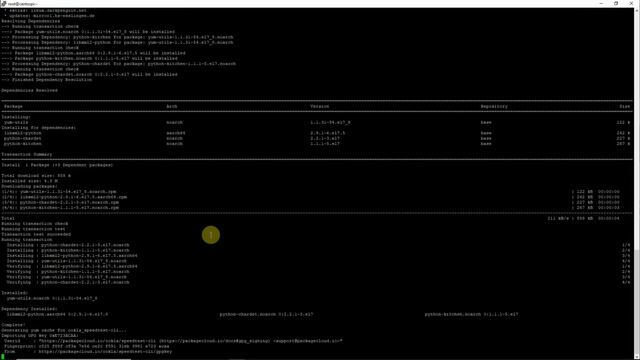The width and height of the screenshot is (640, 360).
Task: Maximize the terminal window
Action: pyautogui.click(x=616, y=3)
